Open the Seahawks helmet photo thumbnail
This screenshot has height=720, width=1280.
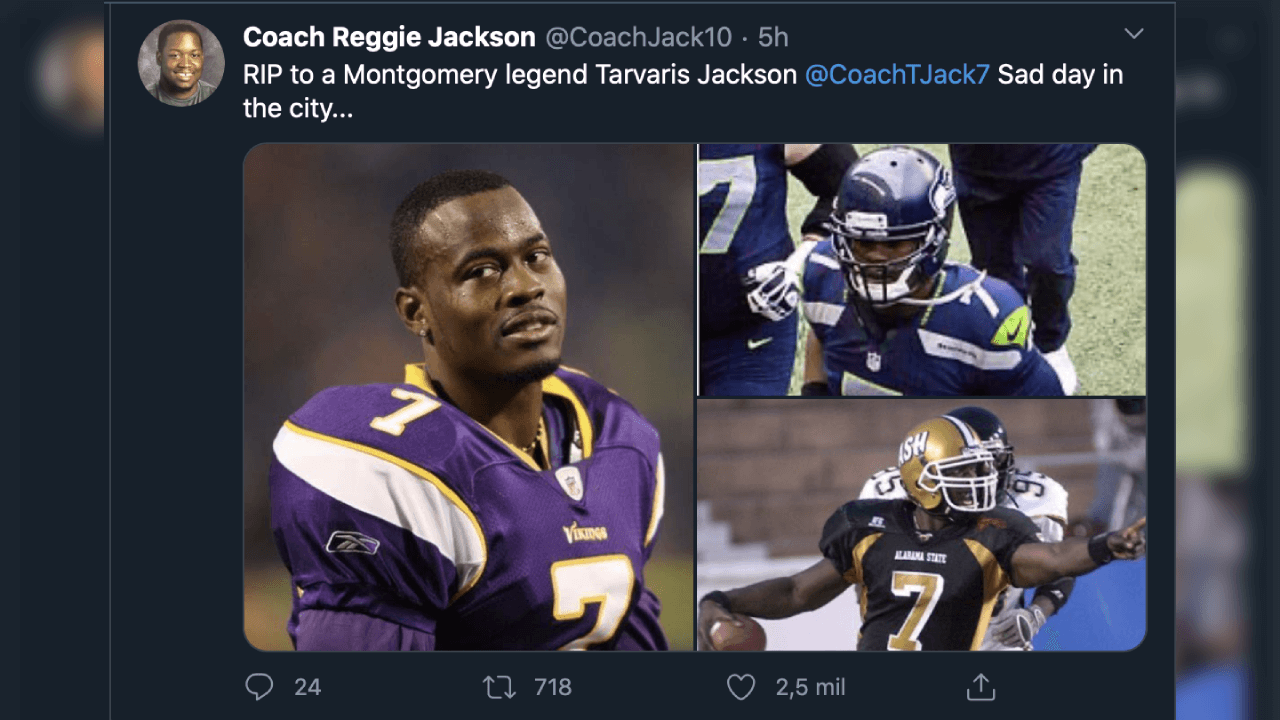[922, 268]
